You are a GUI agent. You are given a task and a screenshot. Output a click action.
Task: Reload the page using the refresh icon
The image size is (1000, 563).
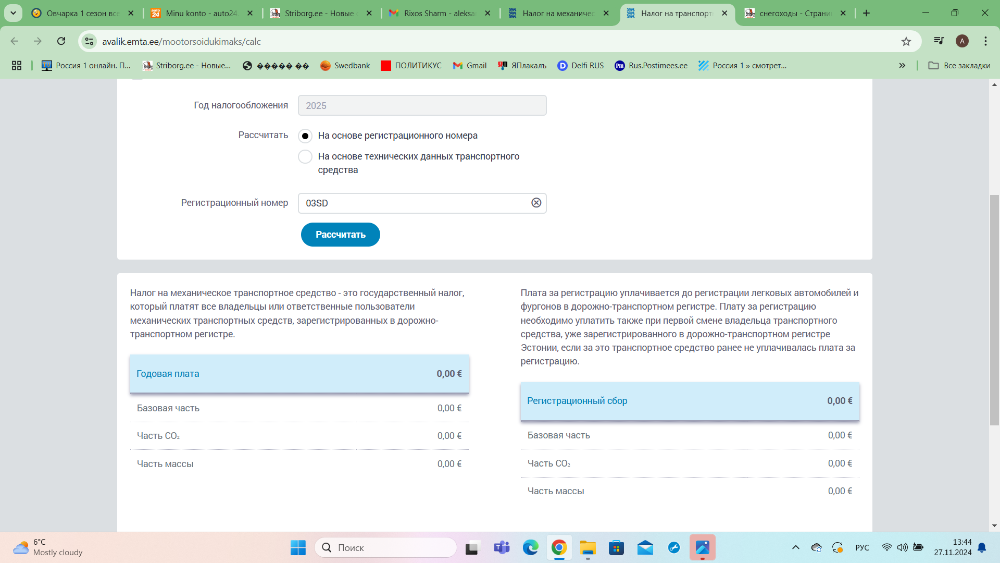[x=61, y=41]
